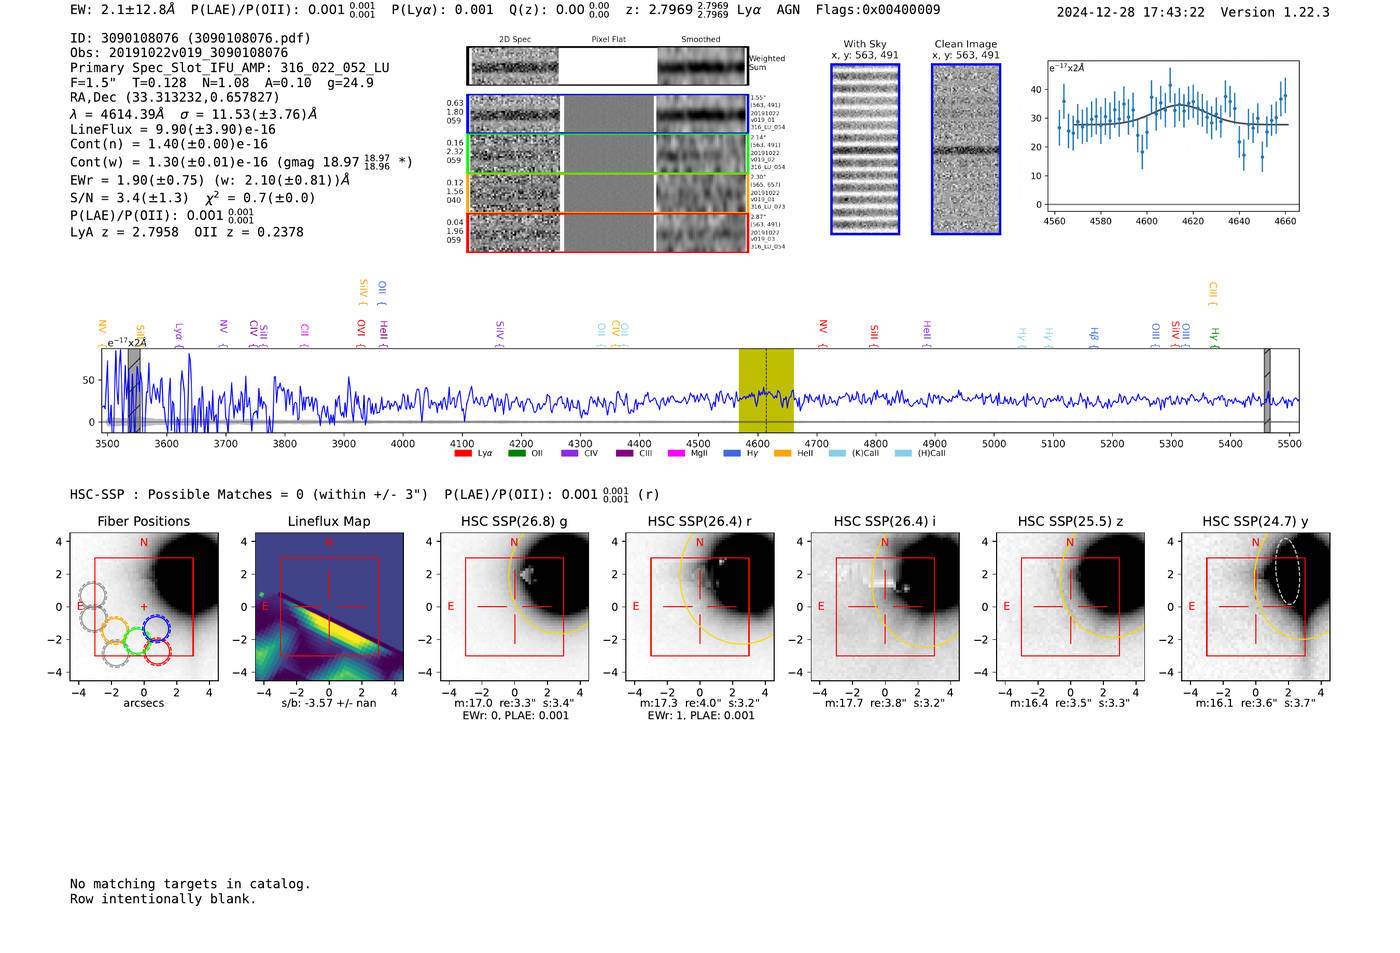The height and width of the screenshot is (953, 1400).
Task: Open the With Sky cutout image
Action: (865, 149)
